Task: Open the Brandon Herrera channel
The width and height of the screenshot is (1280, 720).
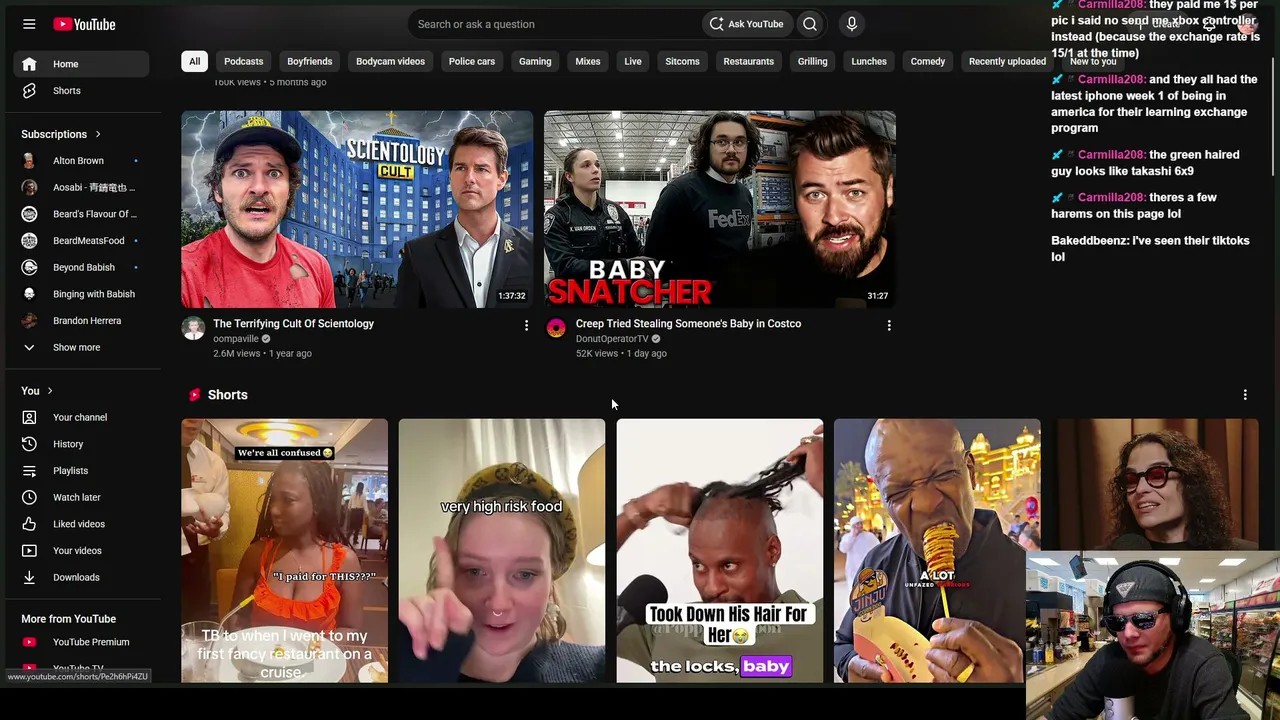Action: point(81,321)
